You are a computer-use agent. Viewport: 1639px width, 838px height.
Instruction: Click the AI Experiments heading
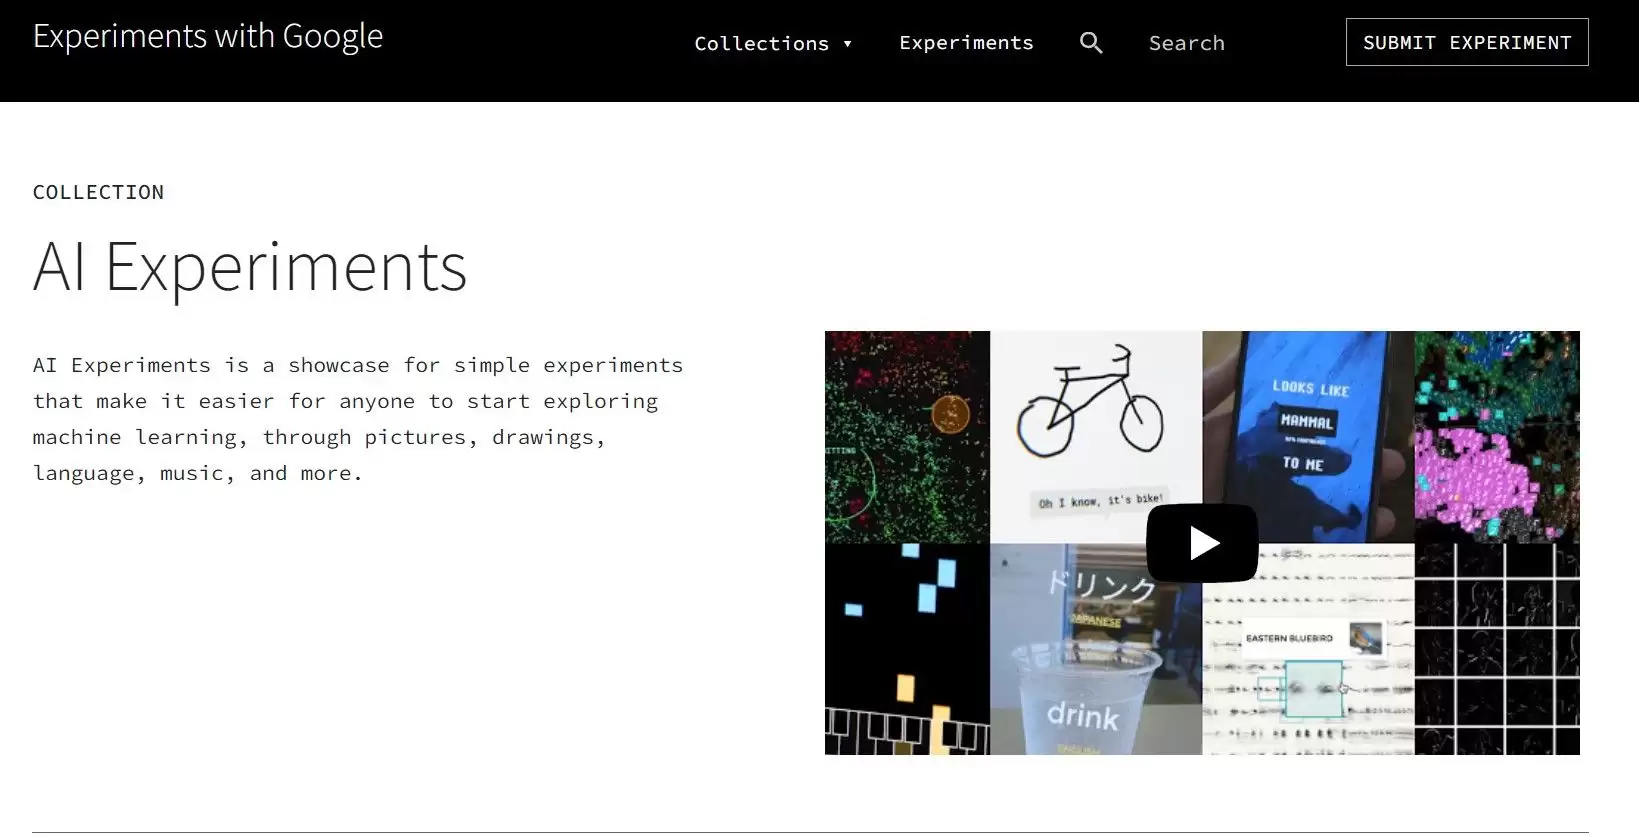click(250, 267)
